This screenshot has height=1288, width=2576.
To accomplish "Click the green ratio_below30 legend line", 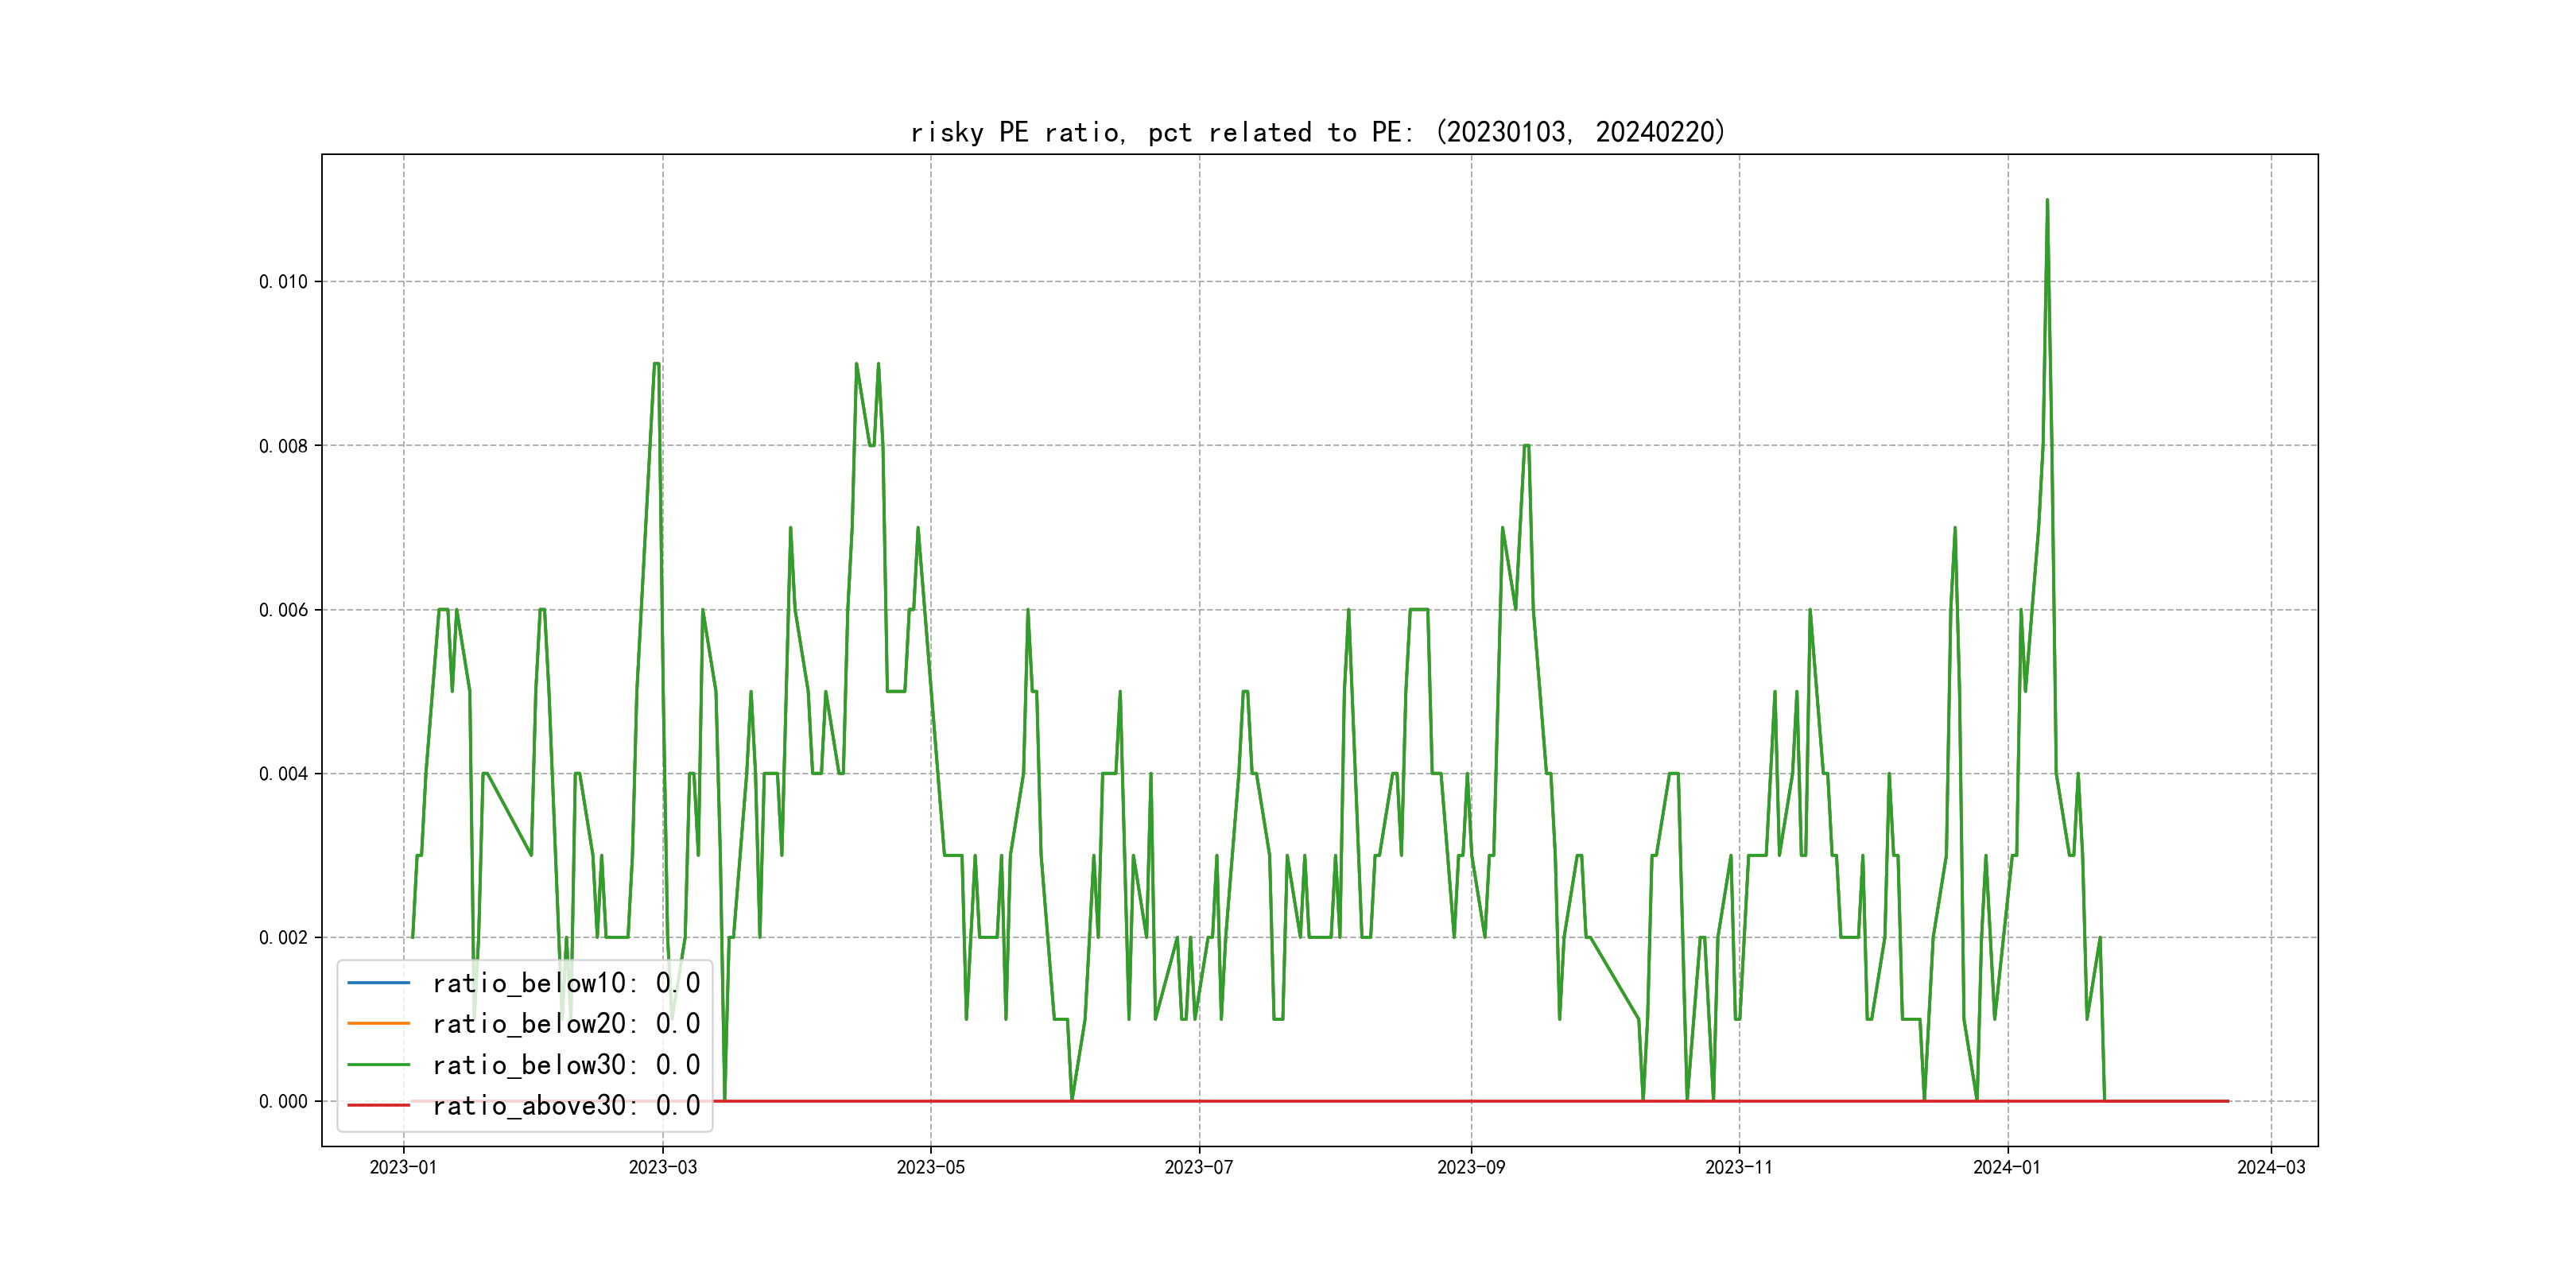I will click(378, 1065).
